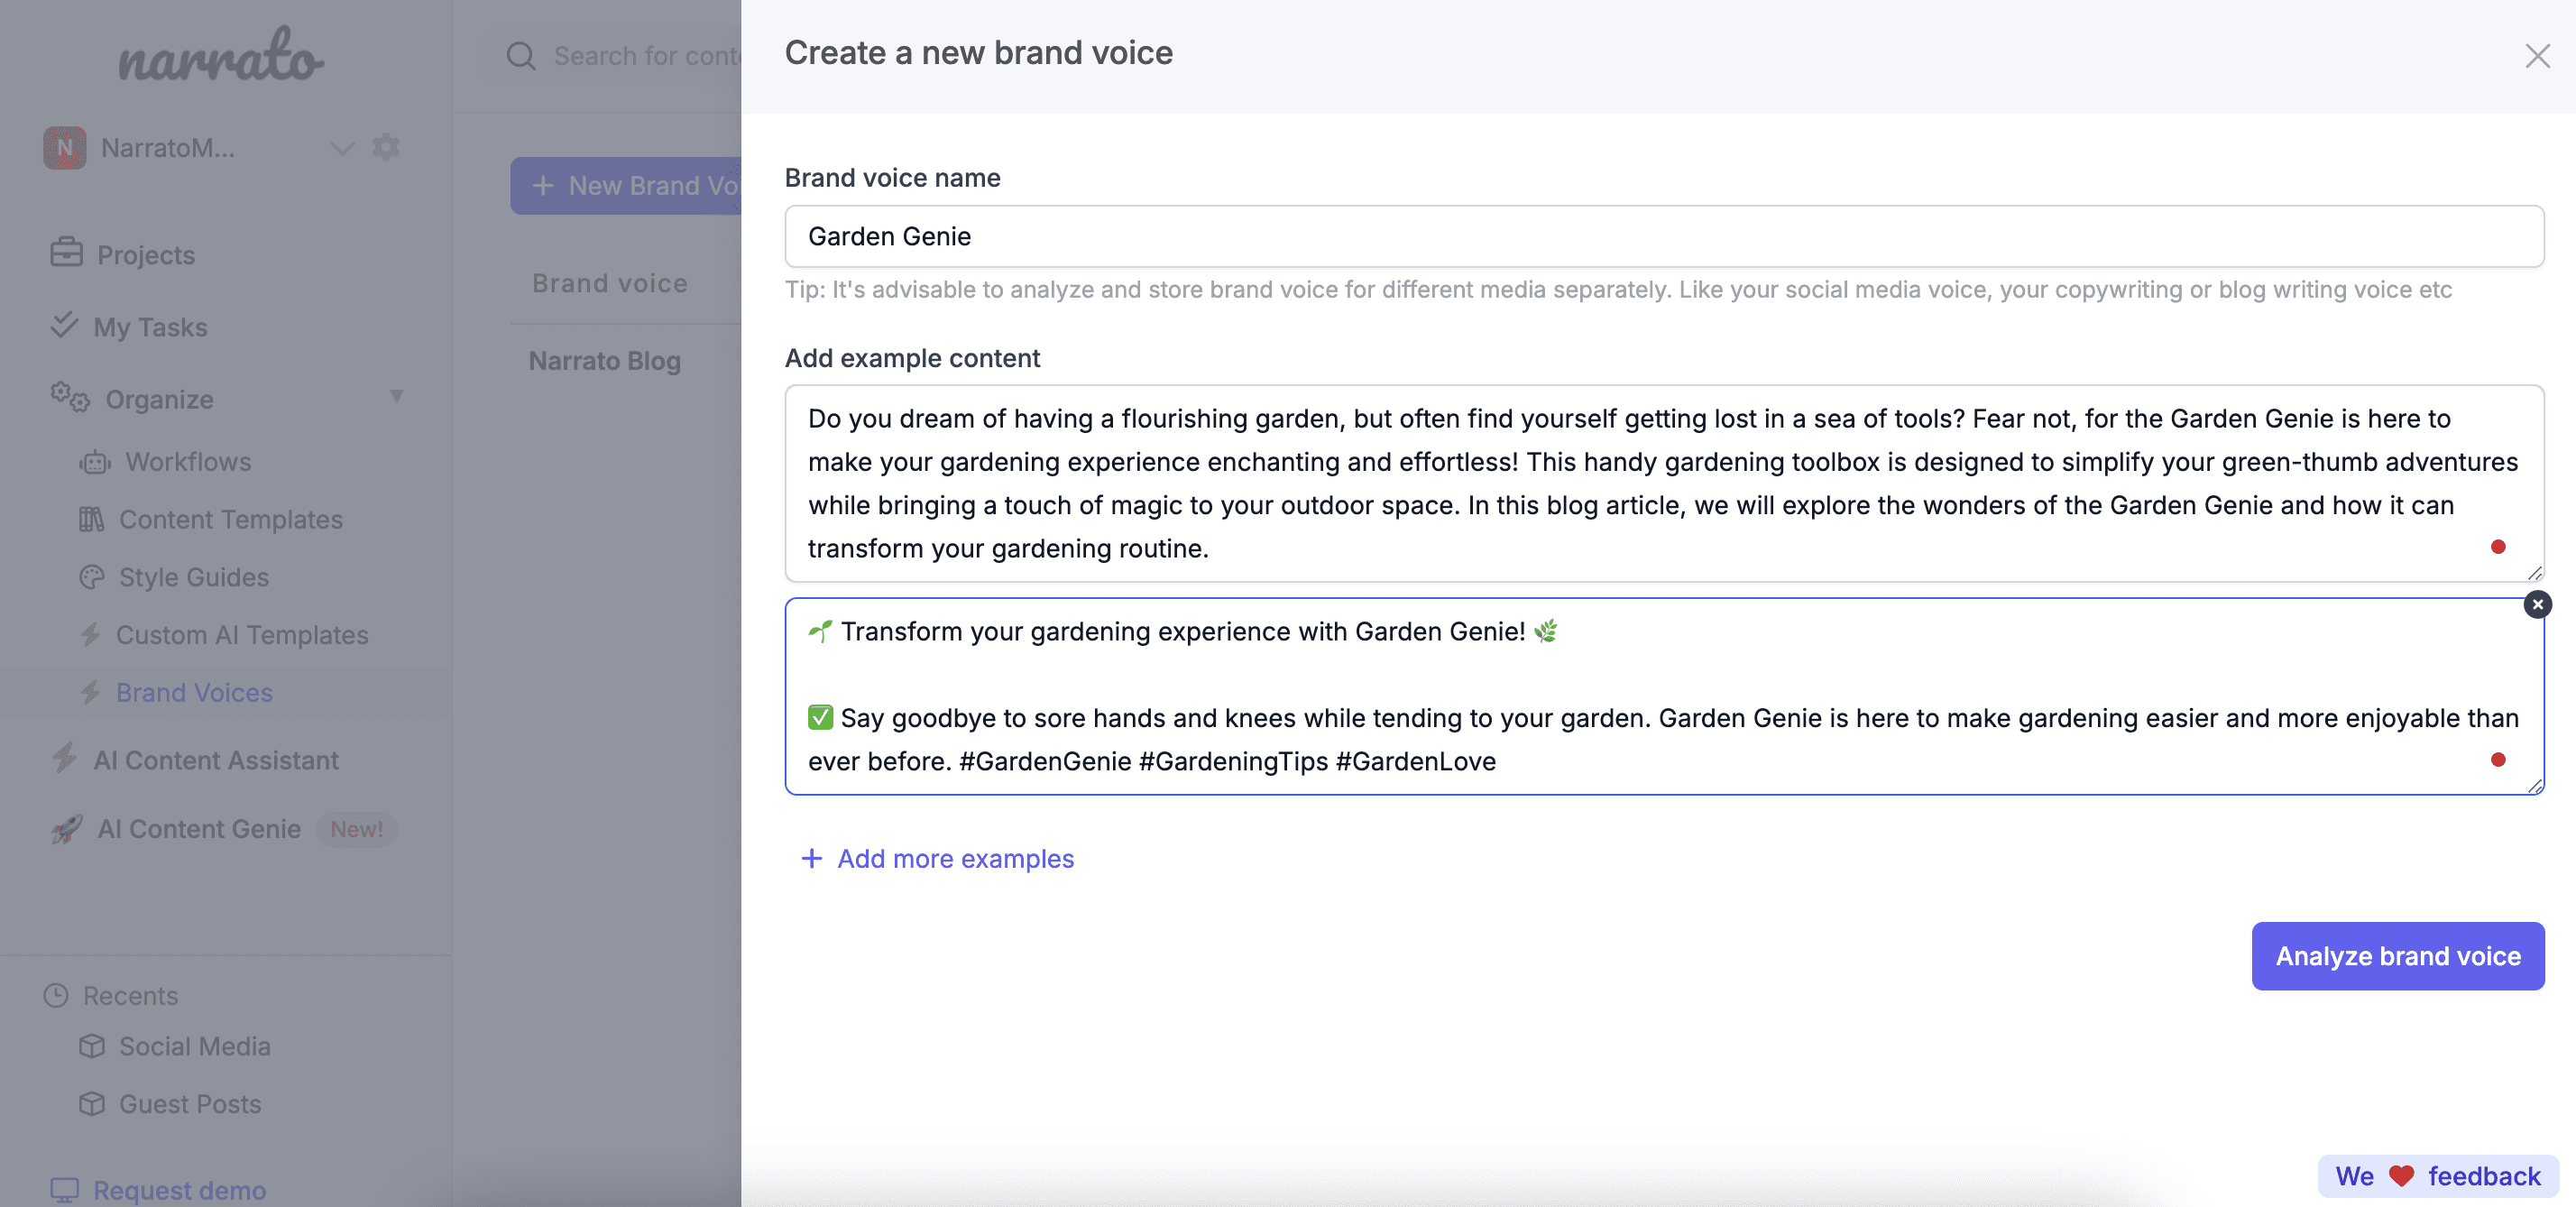
Task: Click the search magnifier icon
Action: 521,55
